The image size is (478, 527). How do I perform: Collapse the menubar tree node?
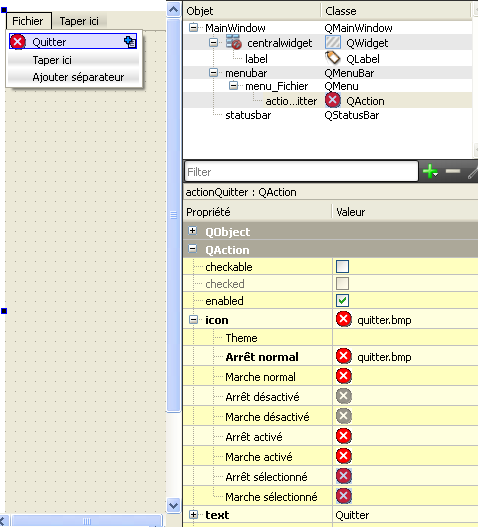point(213,72)
